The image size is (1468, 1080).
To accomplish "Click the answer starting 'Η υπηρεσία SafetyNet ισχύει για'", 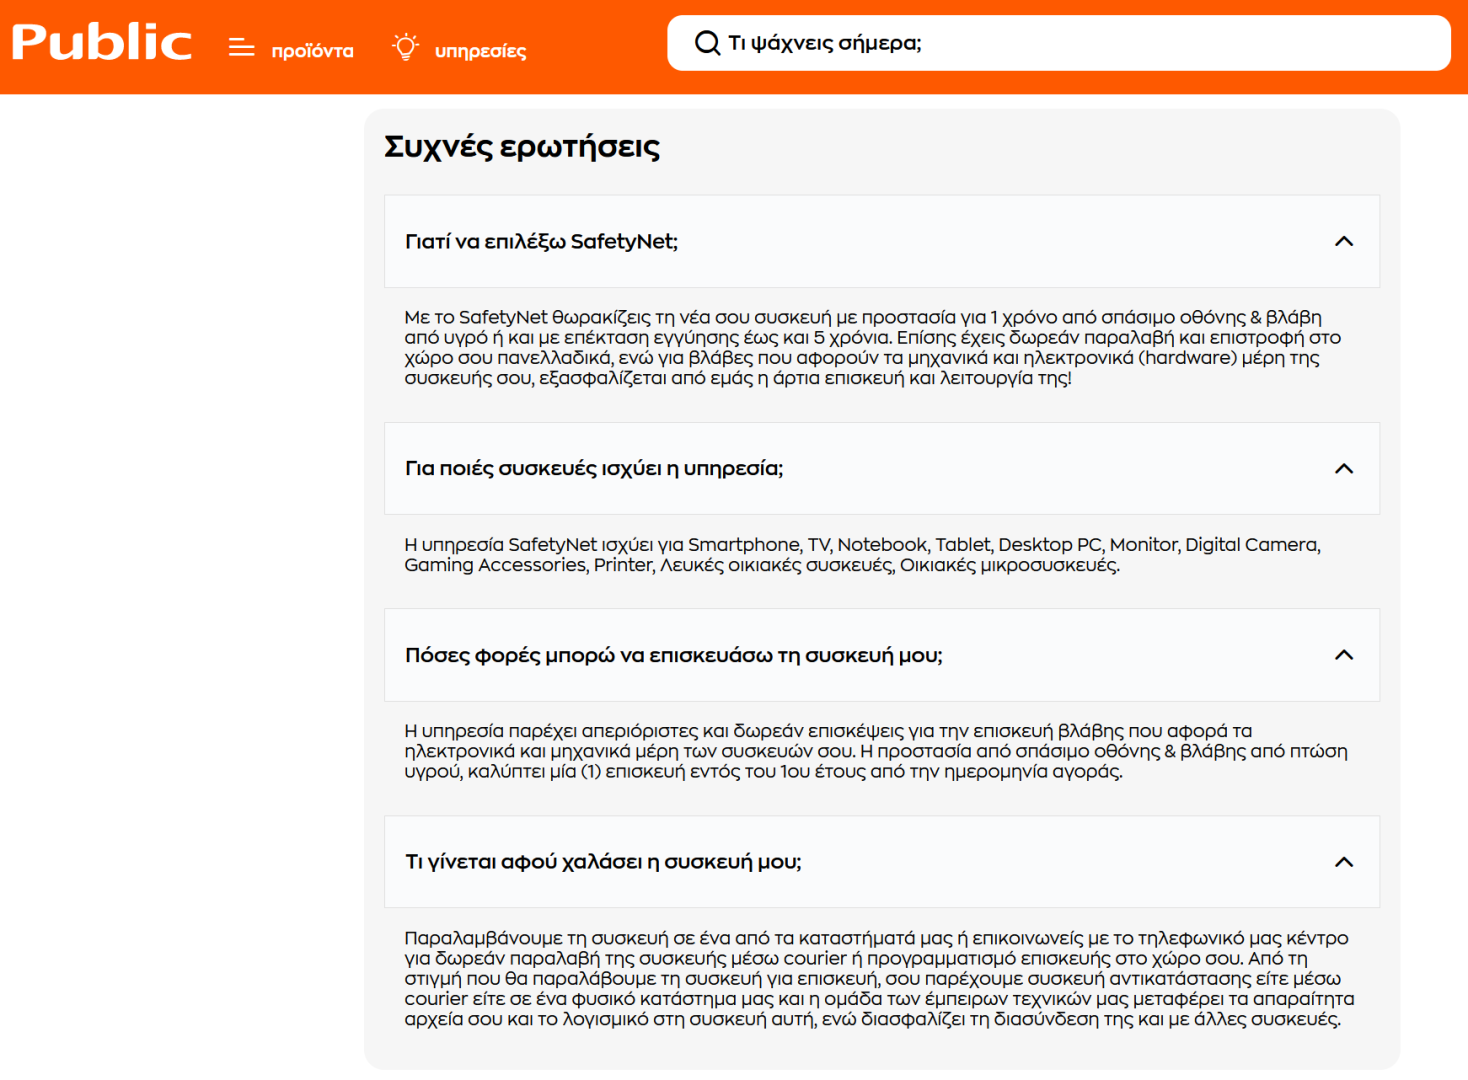I will click(x=862, y=555).
